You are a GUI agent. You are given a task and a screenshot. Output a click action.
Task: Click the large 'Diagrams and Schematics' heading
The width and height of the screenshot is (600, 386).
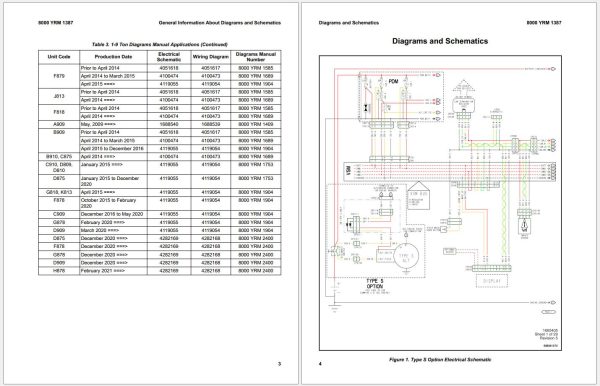click(440, 41)
